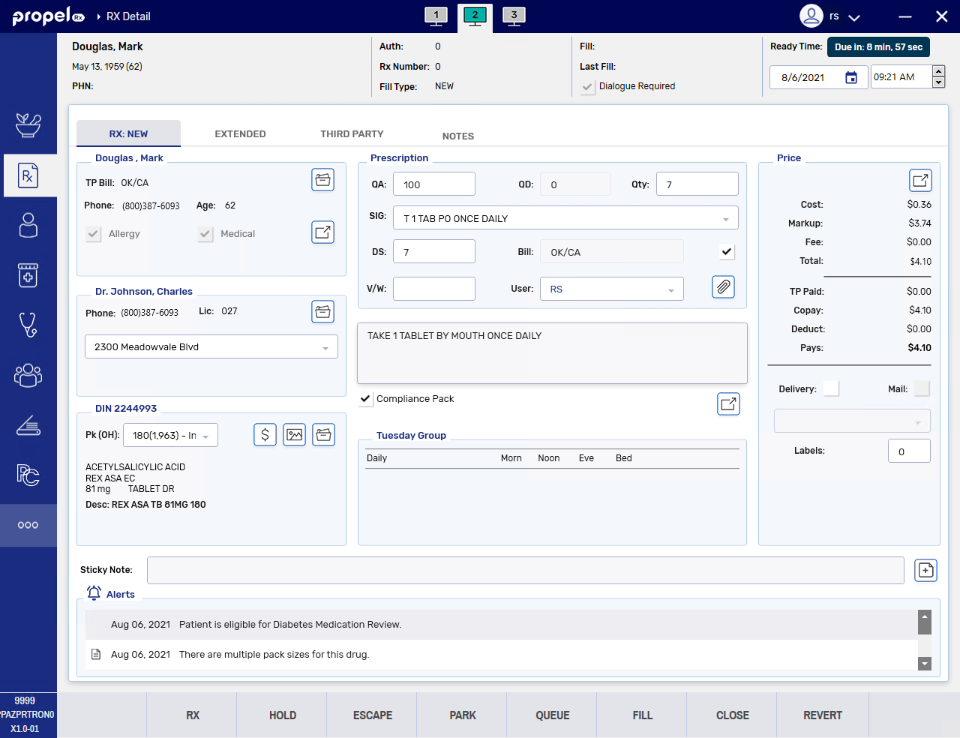Click the Sticky Note input field
This screenshot has height=738, width=960.
tap(525, 570)
